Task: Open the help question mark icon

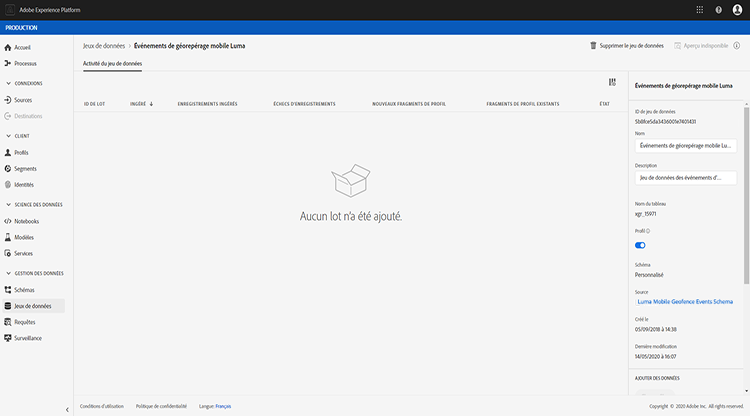Action: 718,10
